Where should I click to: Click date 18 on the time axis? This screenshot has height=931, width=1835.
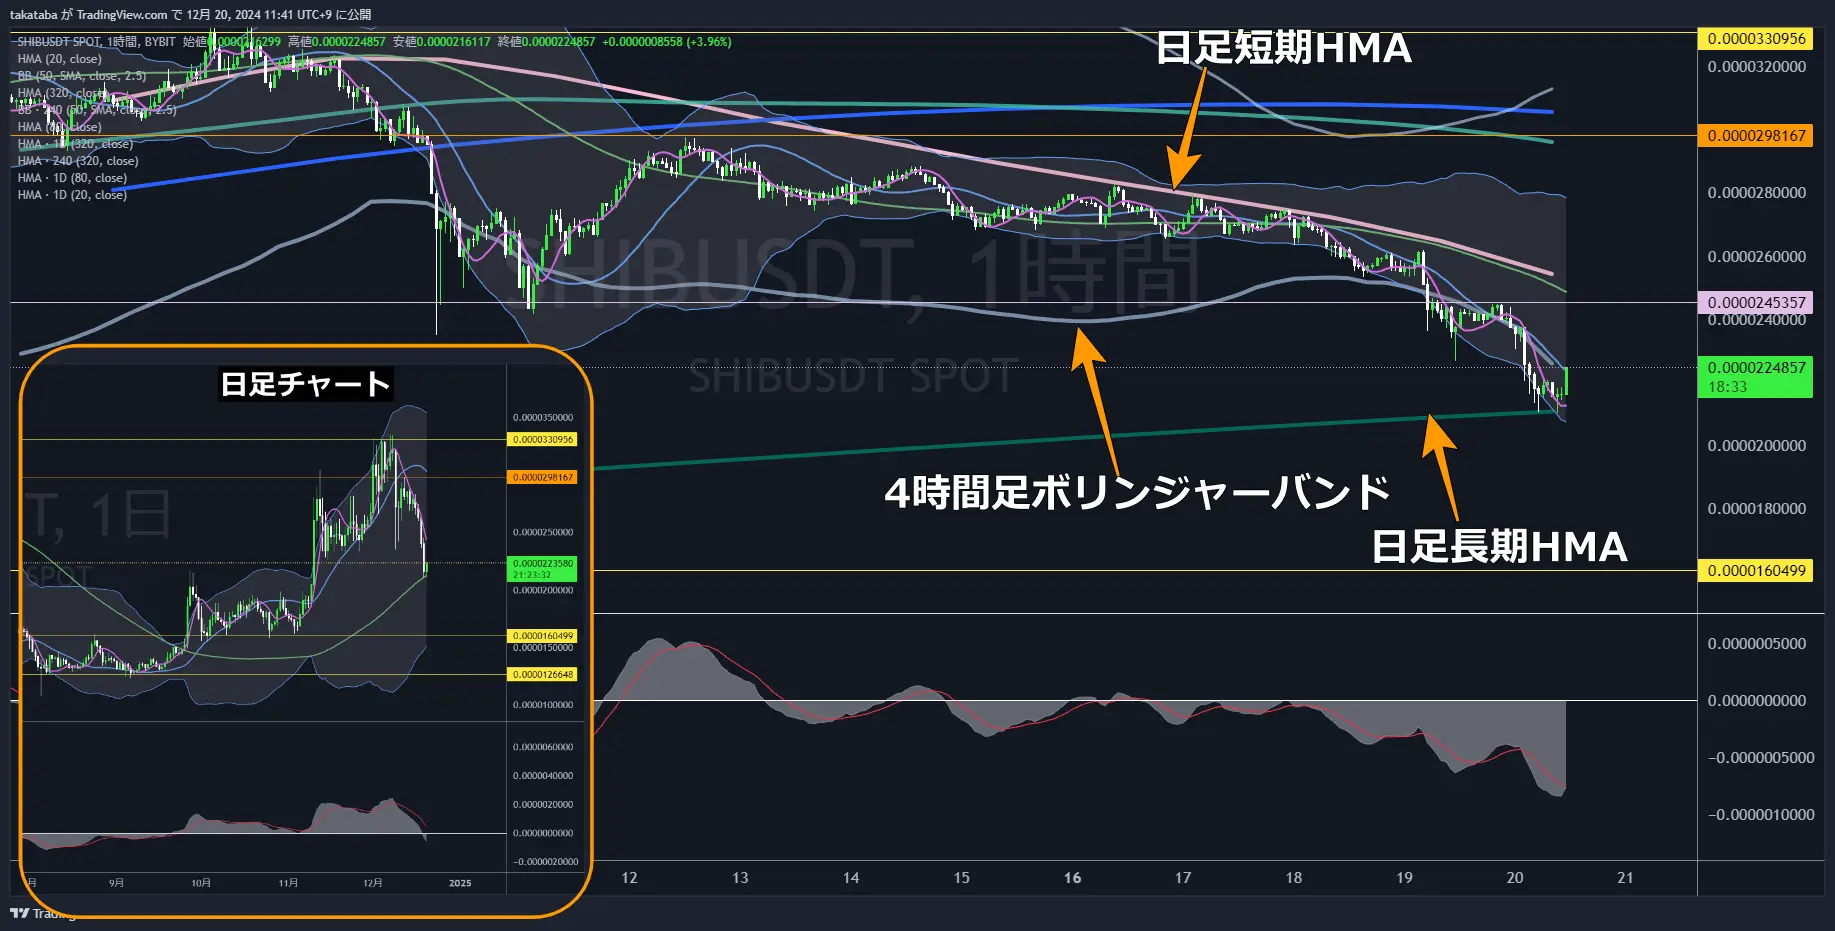[x=1294, y=878]
